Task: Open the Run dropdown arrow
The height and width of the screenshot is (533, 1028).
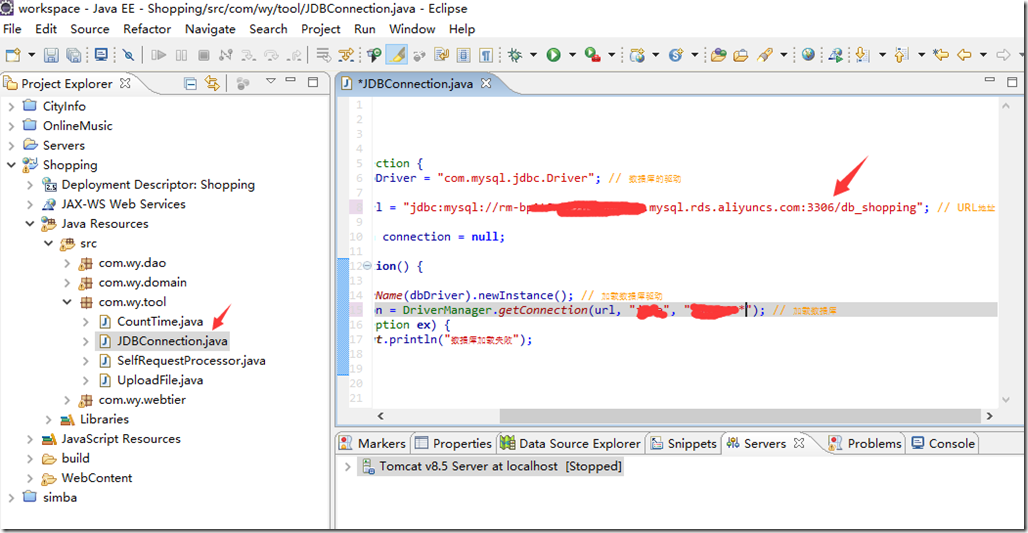Action: pos(572,55)
